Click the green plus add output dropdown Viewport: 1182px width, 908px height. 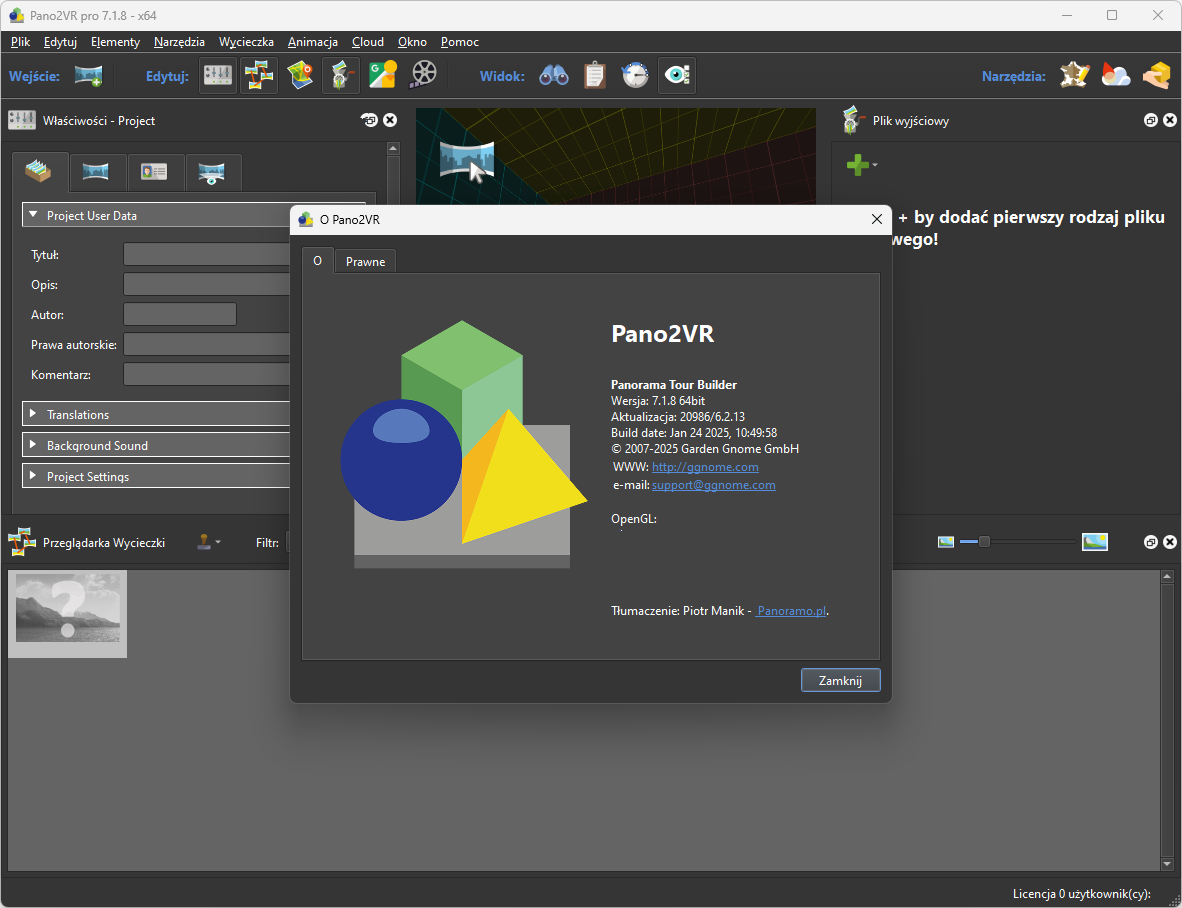[862, 164]
